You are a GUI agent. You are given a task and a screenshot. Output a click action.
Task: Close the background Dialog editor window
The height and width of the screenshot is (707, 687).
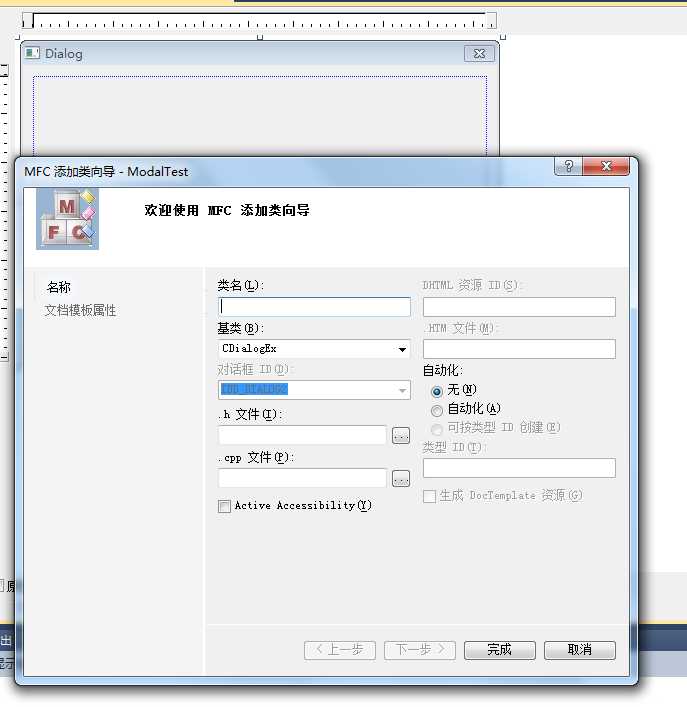(x=479, y=54)
